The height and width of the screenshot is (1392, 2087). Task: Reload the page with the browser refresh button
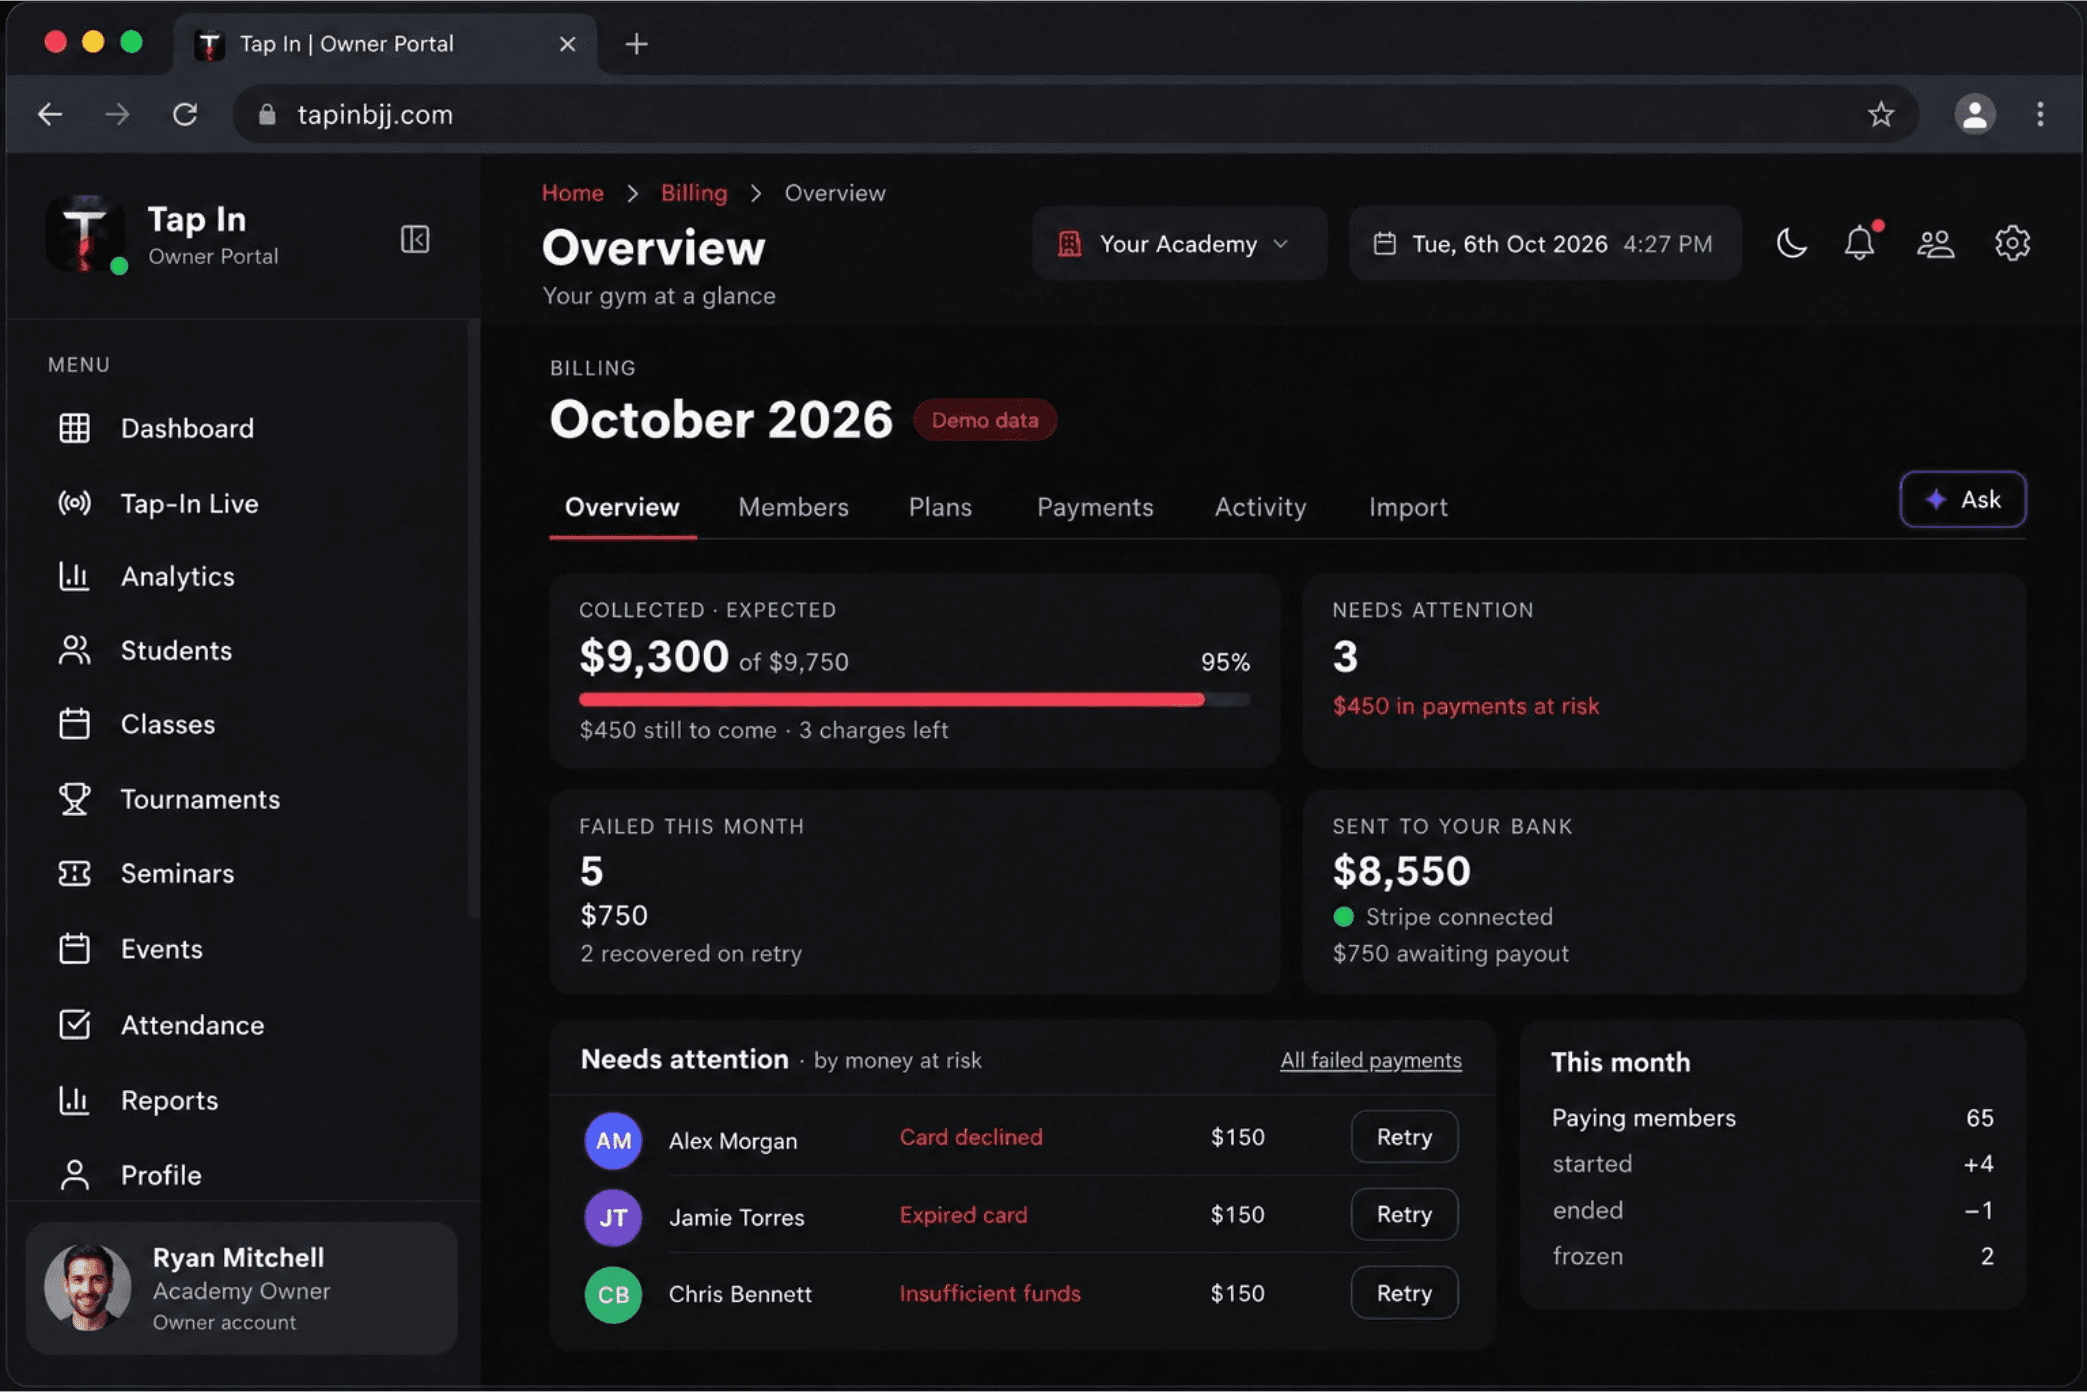click(x=185, y=114)
